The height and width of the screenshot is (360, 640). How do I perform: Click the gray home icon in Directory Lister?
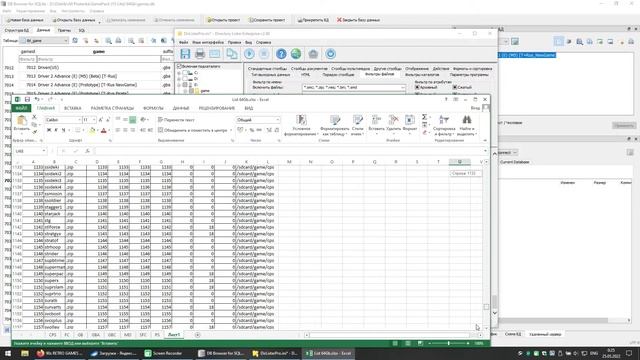click(x=313, y=54)
